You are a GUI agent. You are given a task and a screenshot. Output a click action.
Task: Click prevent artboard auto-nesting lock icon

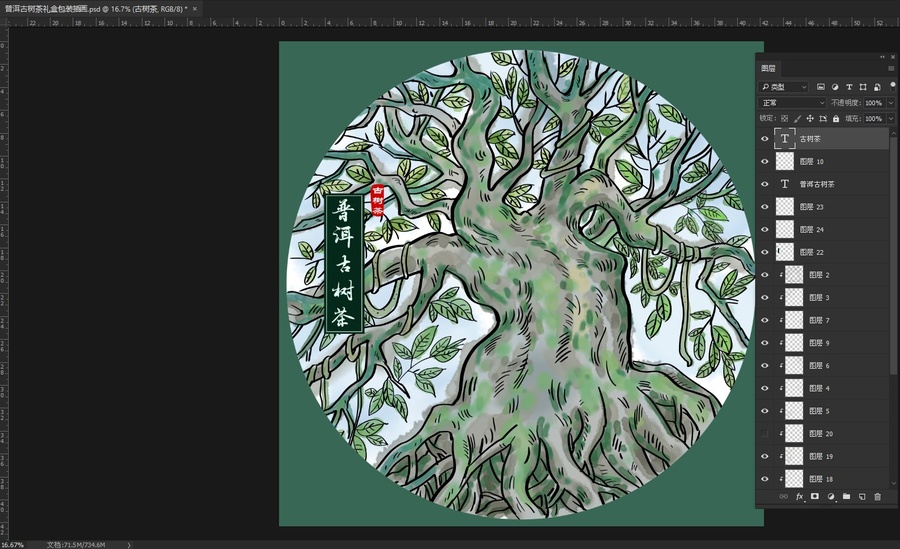(823, 118)
